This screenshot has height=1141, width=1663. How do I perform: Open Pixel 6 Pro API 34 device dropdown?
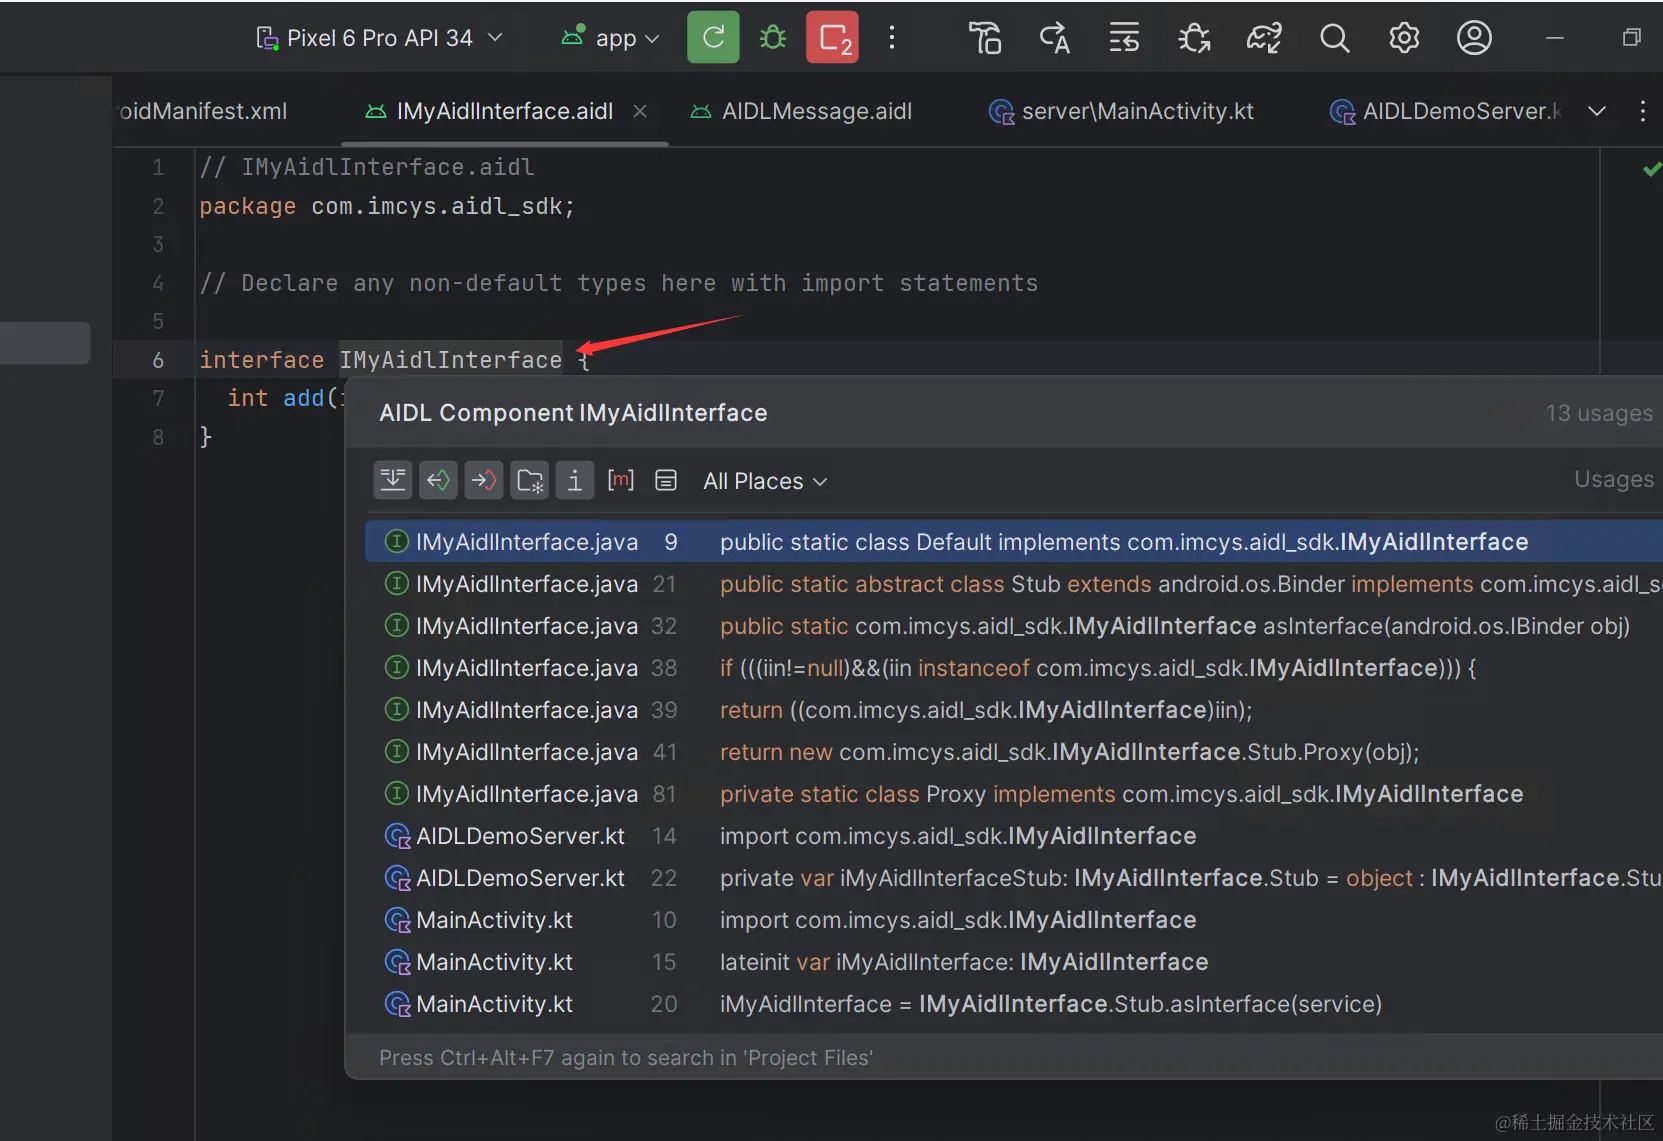tap(379, 38)
